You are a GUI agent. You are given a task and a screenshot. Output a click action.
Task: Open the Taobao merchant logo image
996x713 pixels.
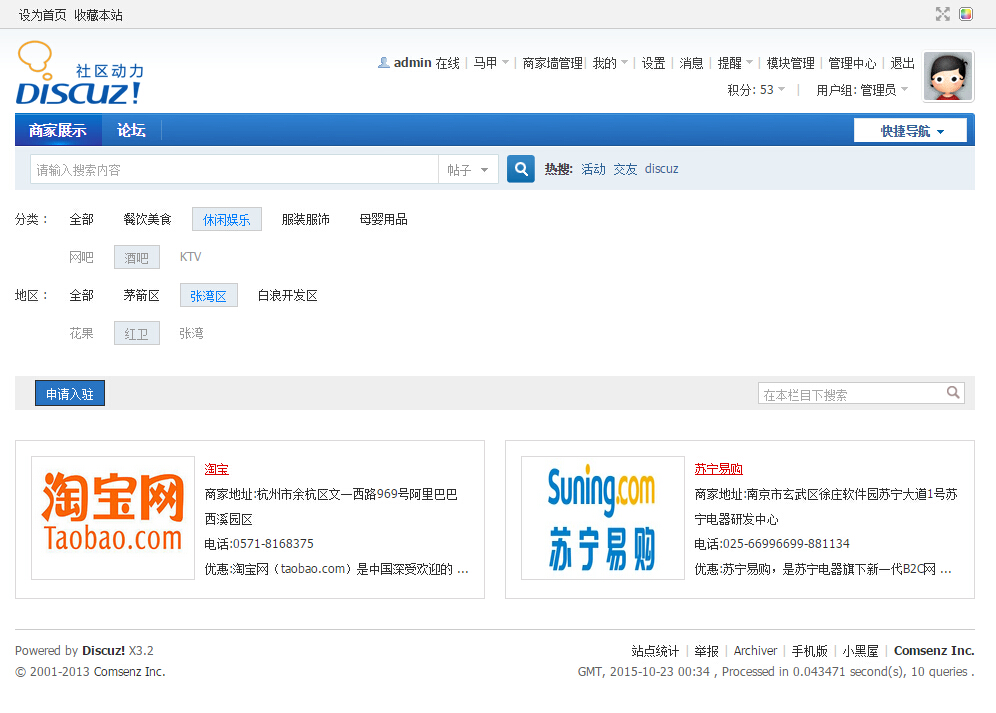pos(113,518)
